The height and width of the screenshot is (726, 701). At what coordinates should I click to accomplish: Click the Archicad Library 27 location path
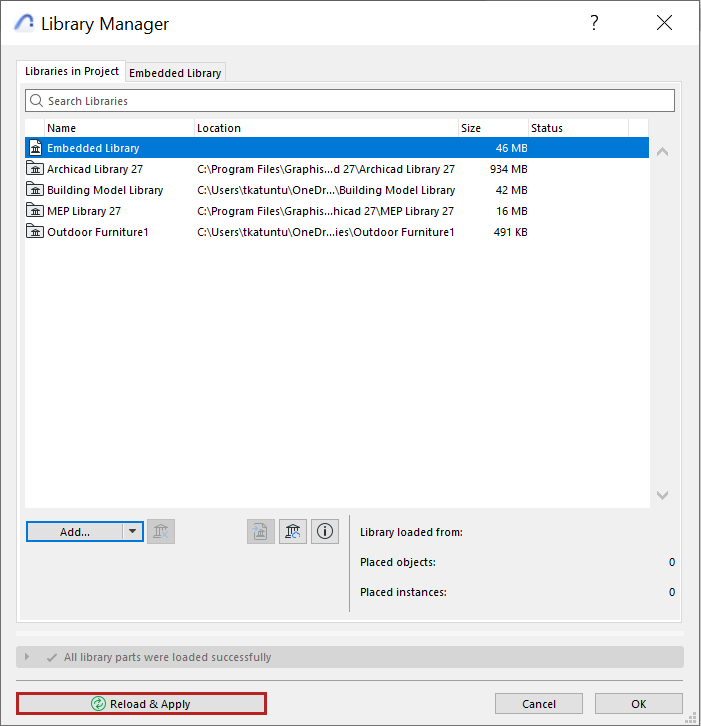(326, 169)
